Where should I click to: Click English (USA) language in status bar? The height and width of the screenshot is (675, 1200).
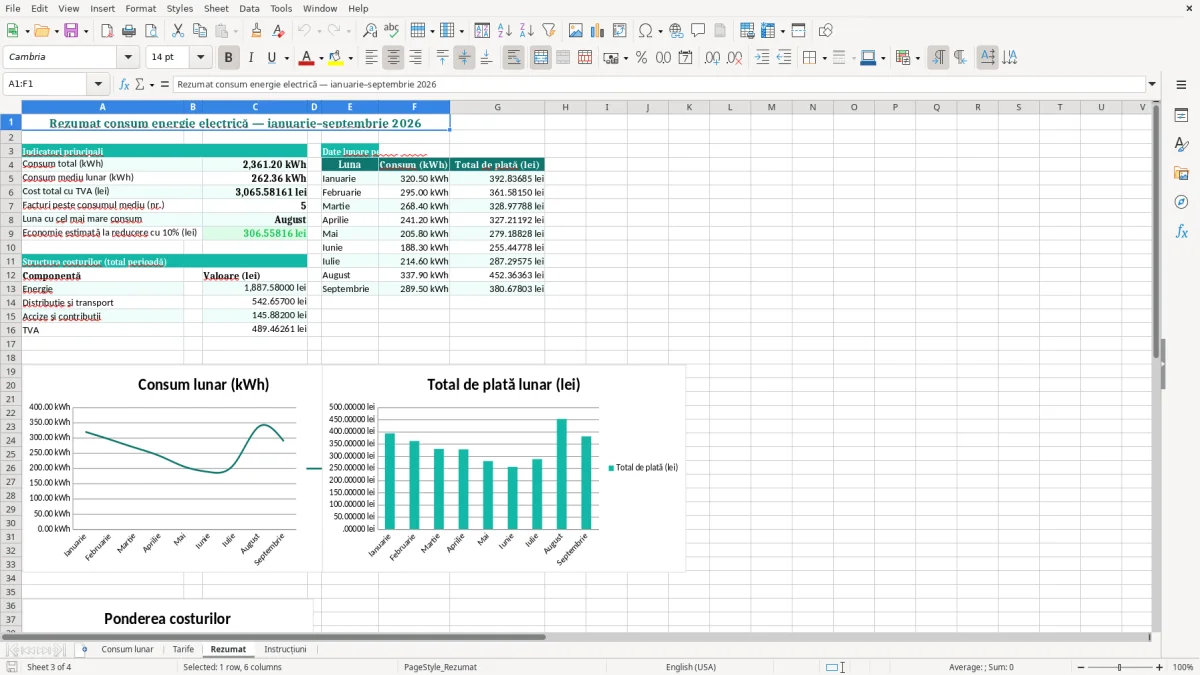pos(691,667)
